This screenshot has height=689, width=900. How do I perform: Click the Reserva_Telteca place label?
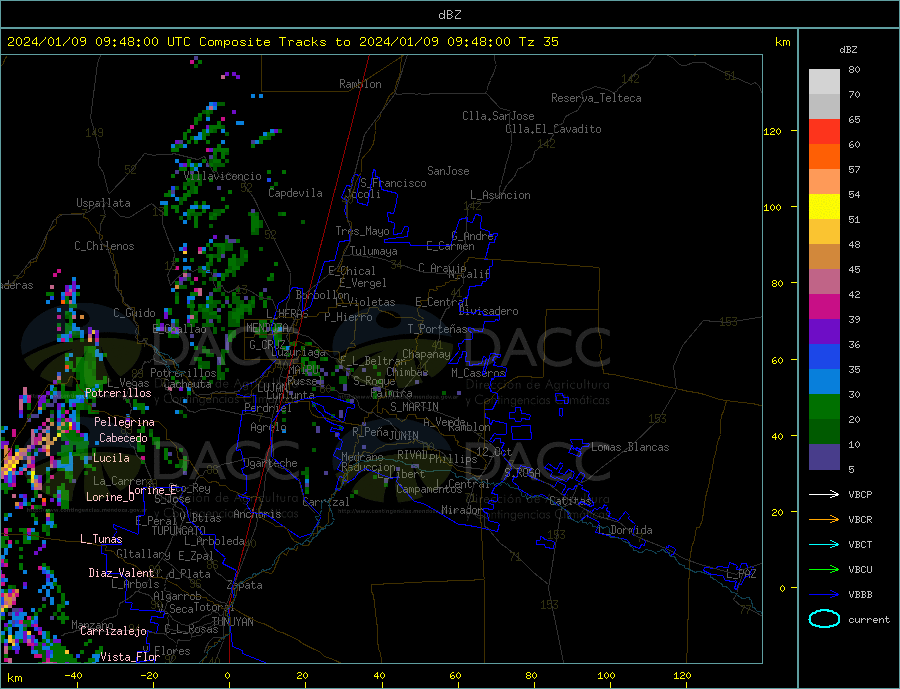click(x=596, y=98)
